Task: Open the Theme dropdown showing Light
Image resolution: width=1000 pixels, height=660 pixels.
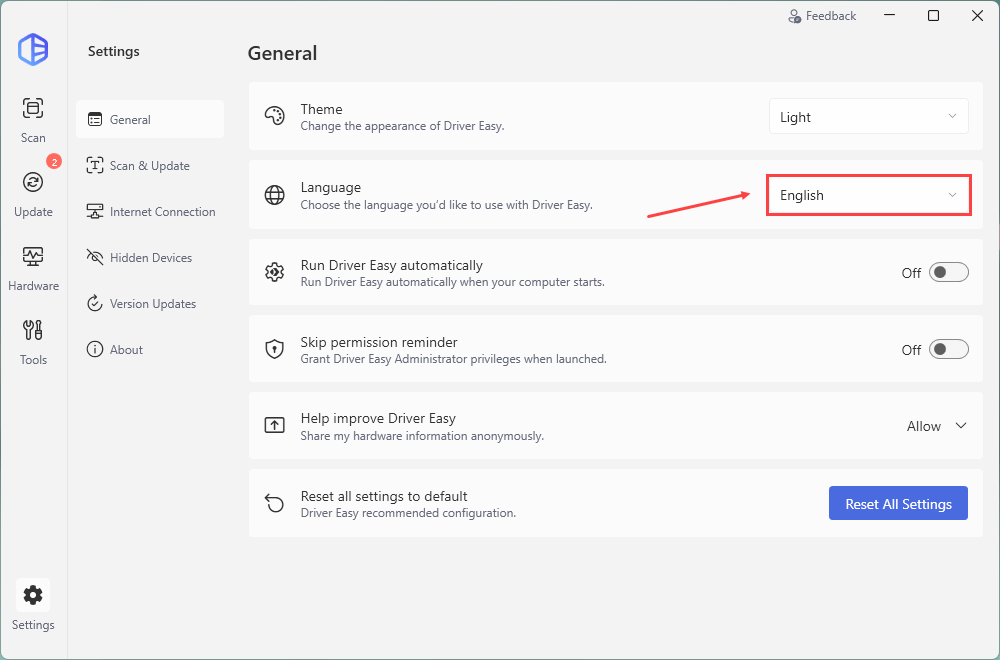Action: tap(868, 117)
